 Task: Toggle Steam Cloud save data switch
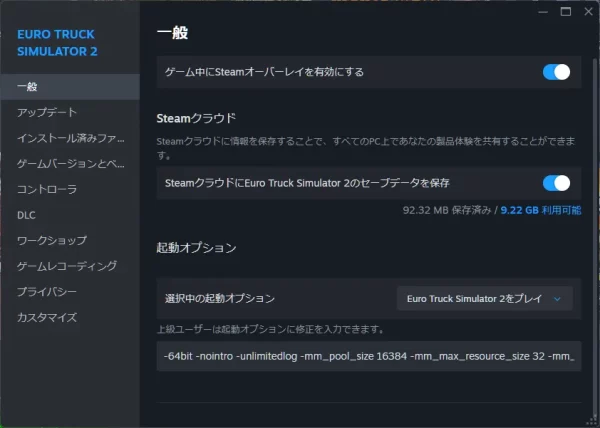(556, 183)
